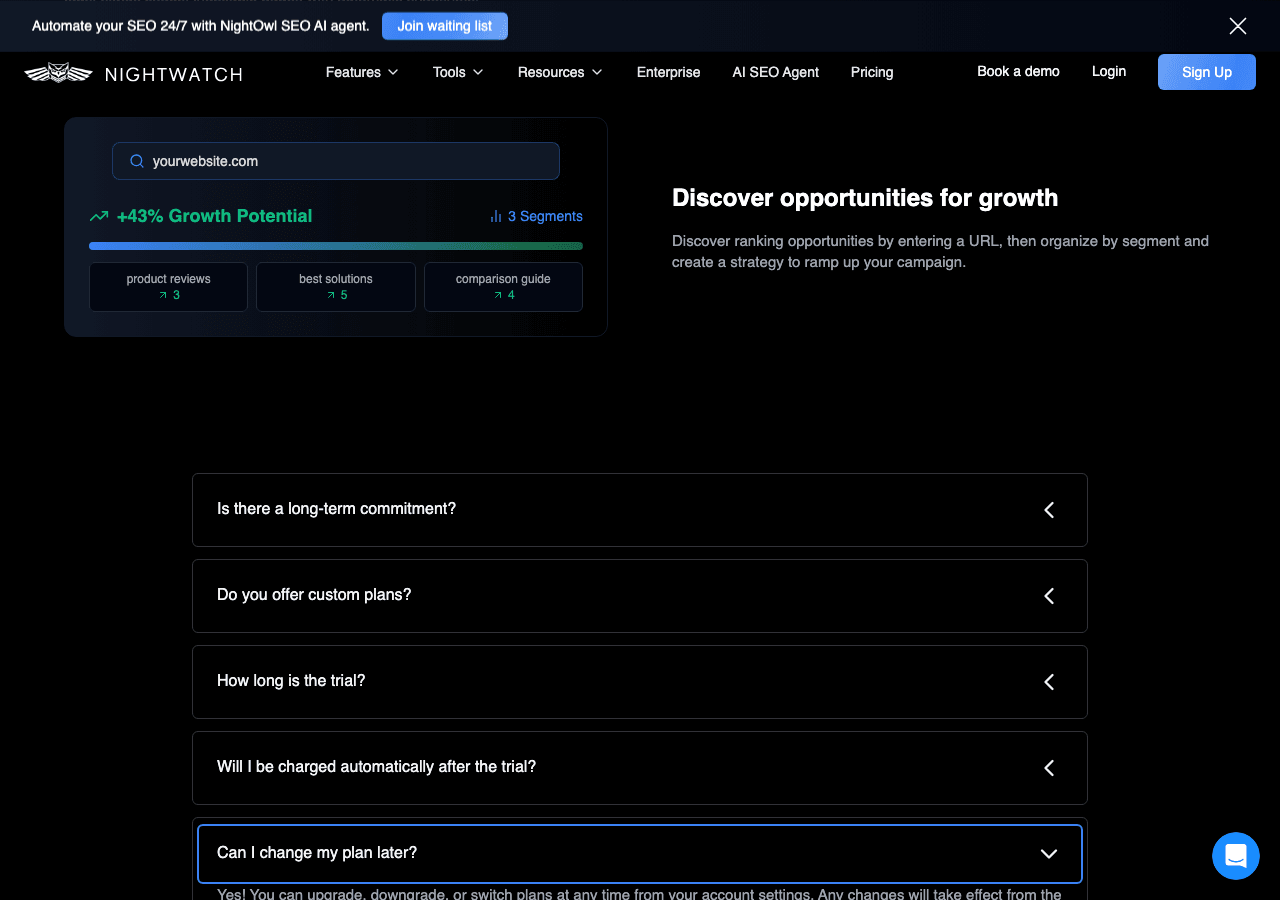The image size is (1280, 900).
Task: Click 'Will I be charged automatically after the trial?' text
Action: [376, 767]
